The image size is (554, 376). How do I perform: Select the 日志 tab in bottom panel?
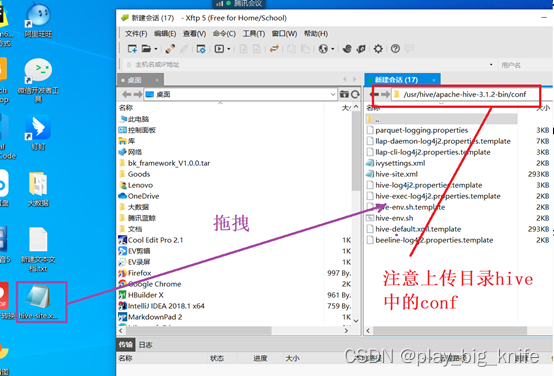click(145, 345)
